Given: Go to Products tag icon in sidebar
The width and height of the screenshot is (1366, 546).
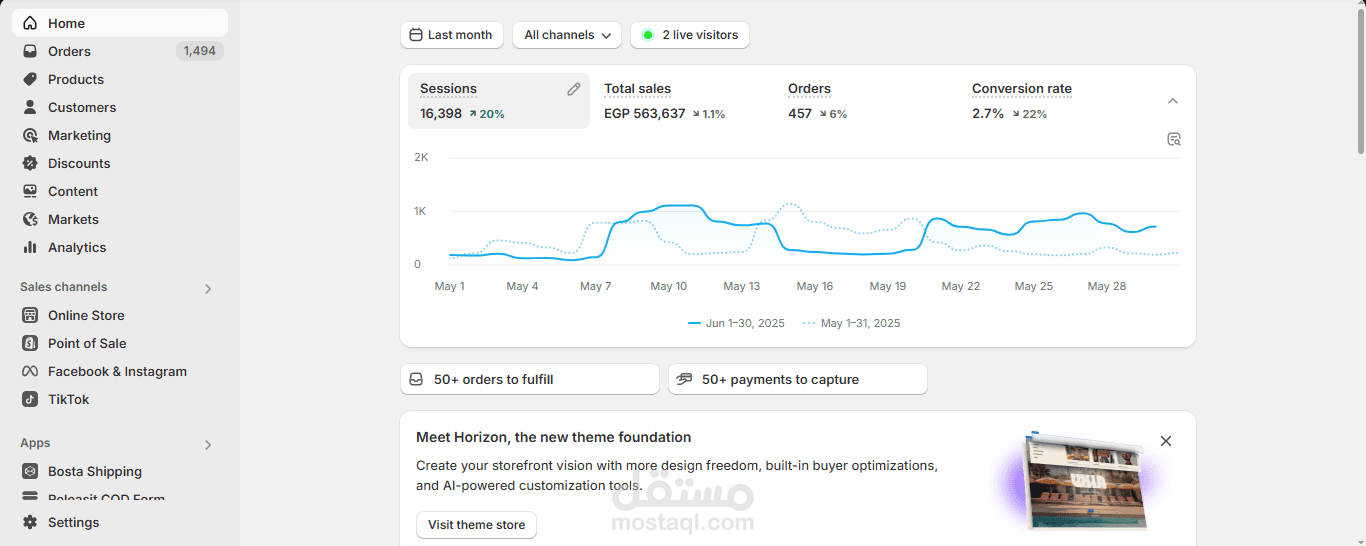Looking at the screenshot, I should click(30, 79).
